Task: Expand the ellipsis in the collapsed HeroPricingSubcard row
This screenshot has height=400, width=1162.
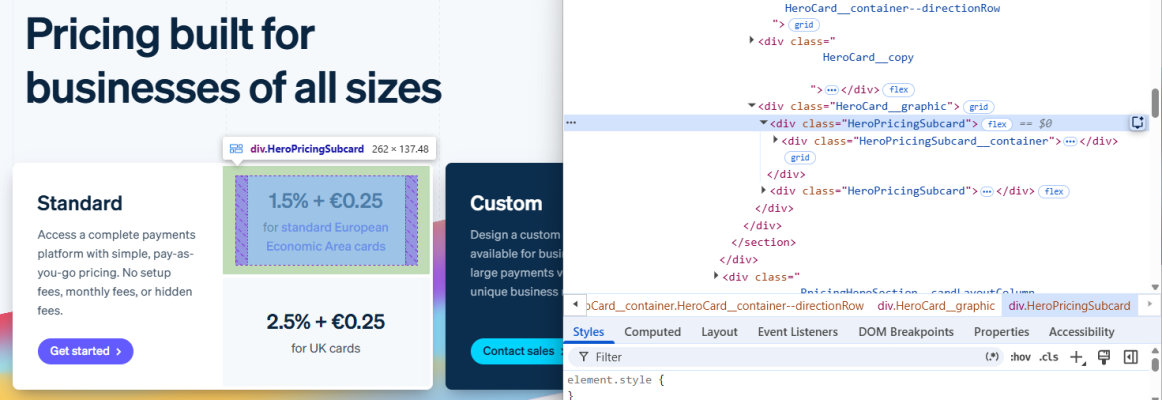Action: (x=986, y=191)
